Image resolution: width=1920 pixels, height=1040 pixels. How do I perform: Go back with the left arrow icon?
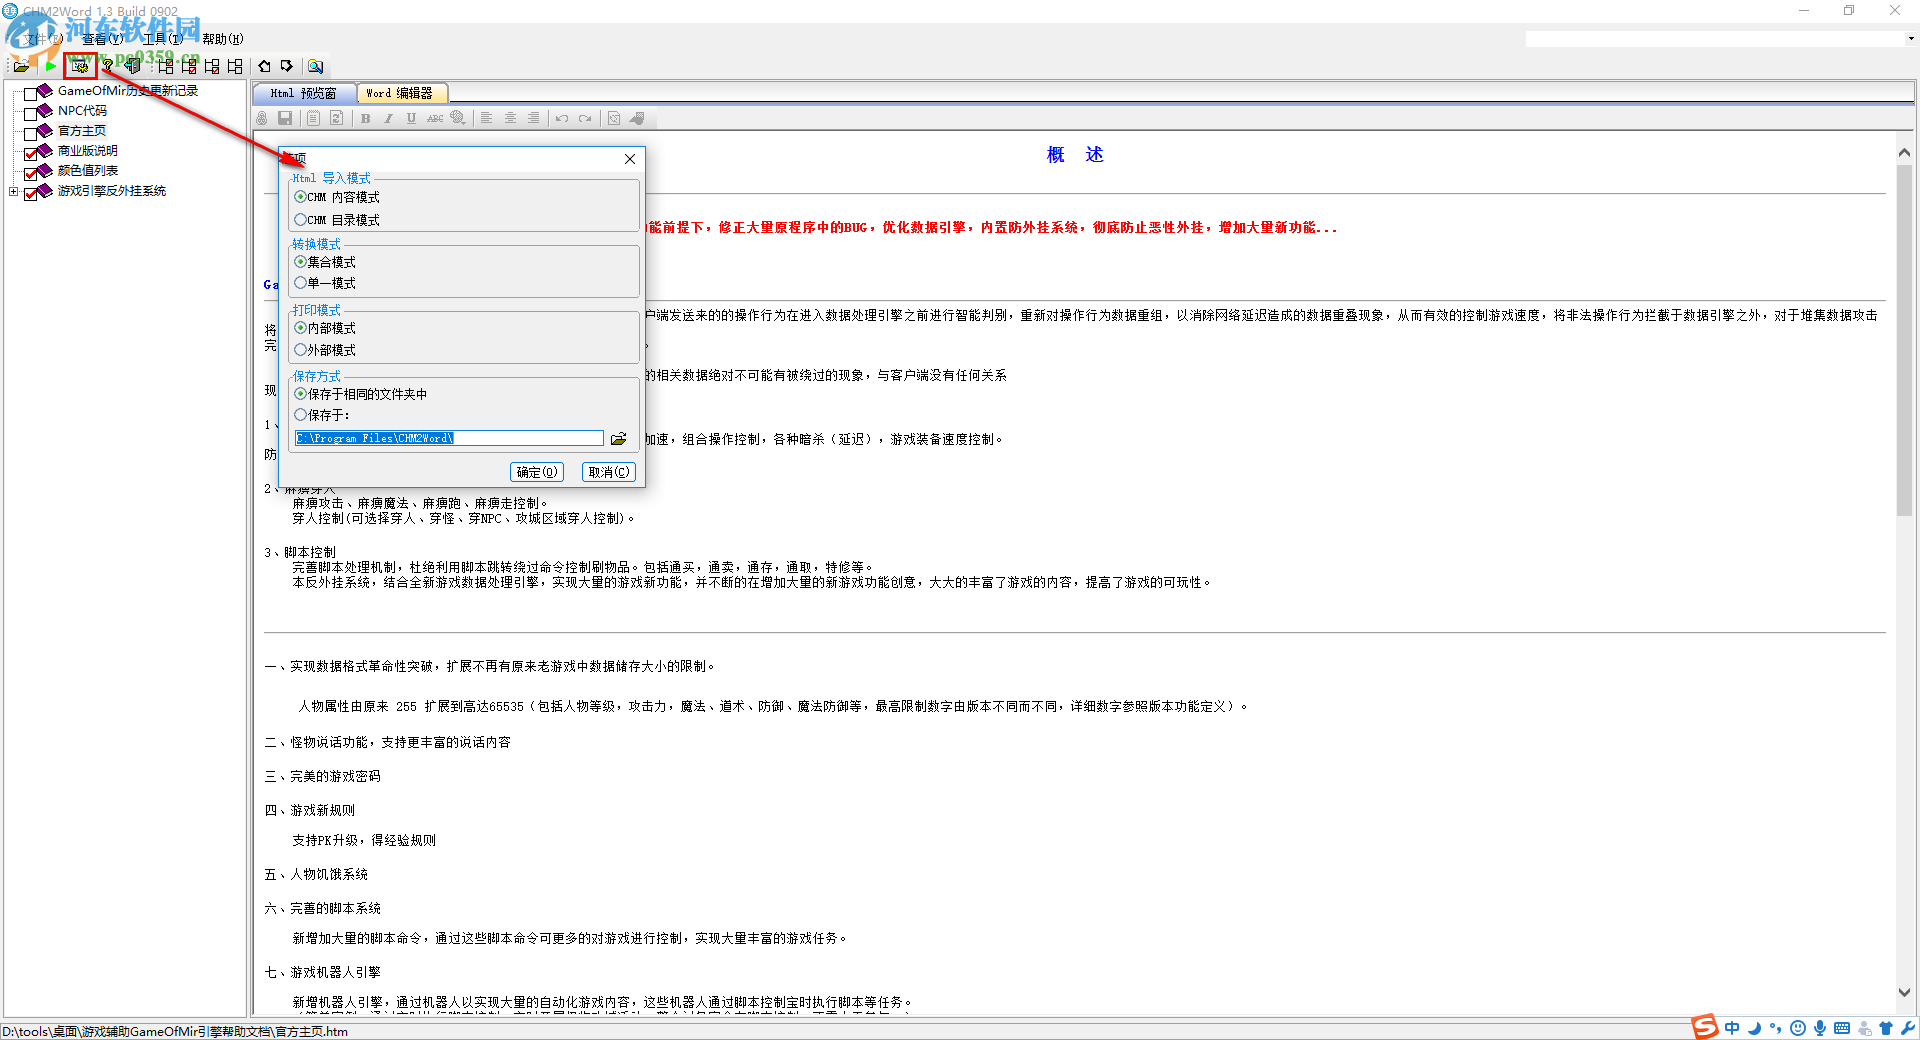pyautogui.click(x=264, y=66)
